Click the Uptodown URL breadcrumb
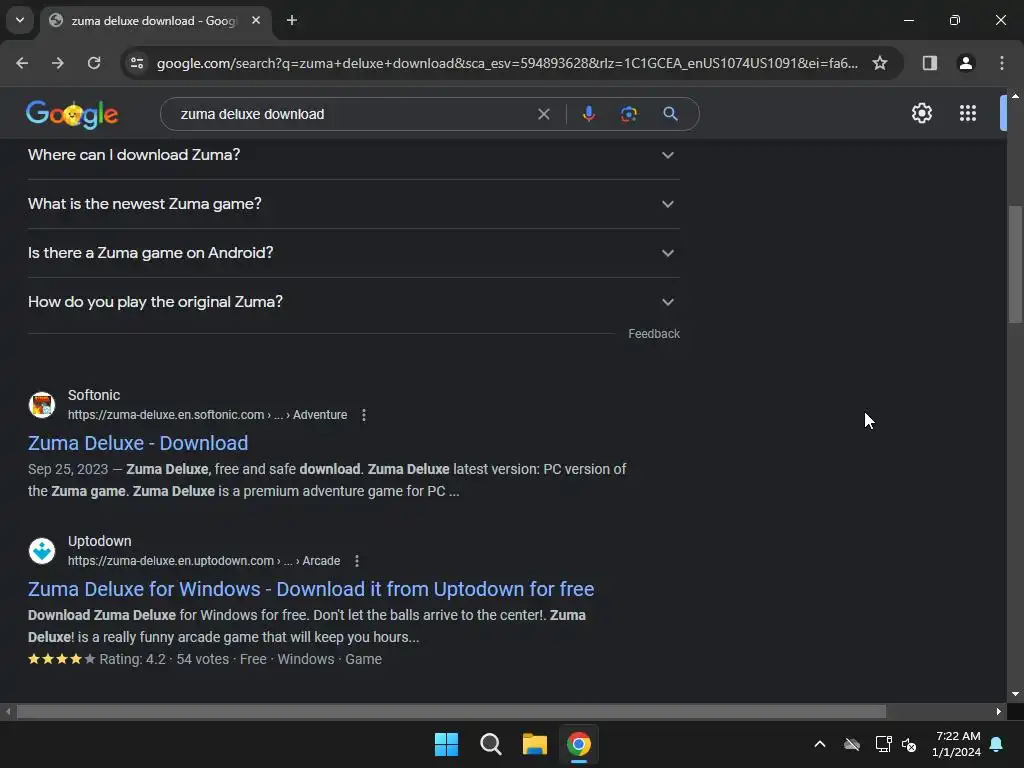The image size is (1024, 768). pos(204,561)
